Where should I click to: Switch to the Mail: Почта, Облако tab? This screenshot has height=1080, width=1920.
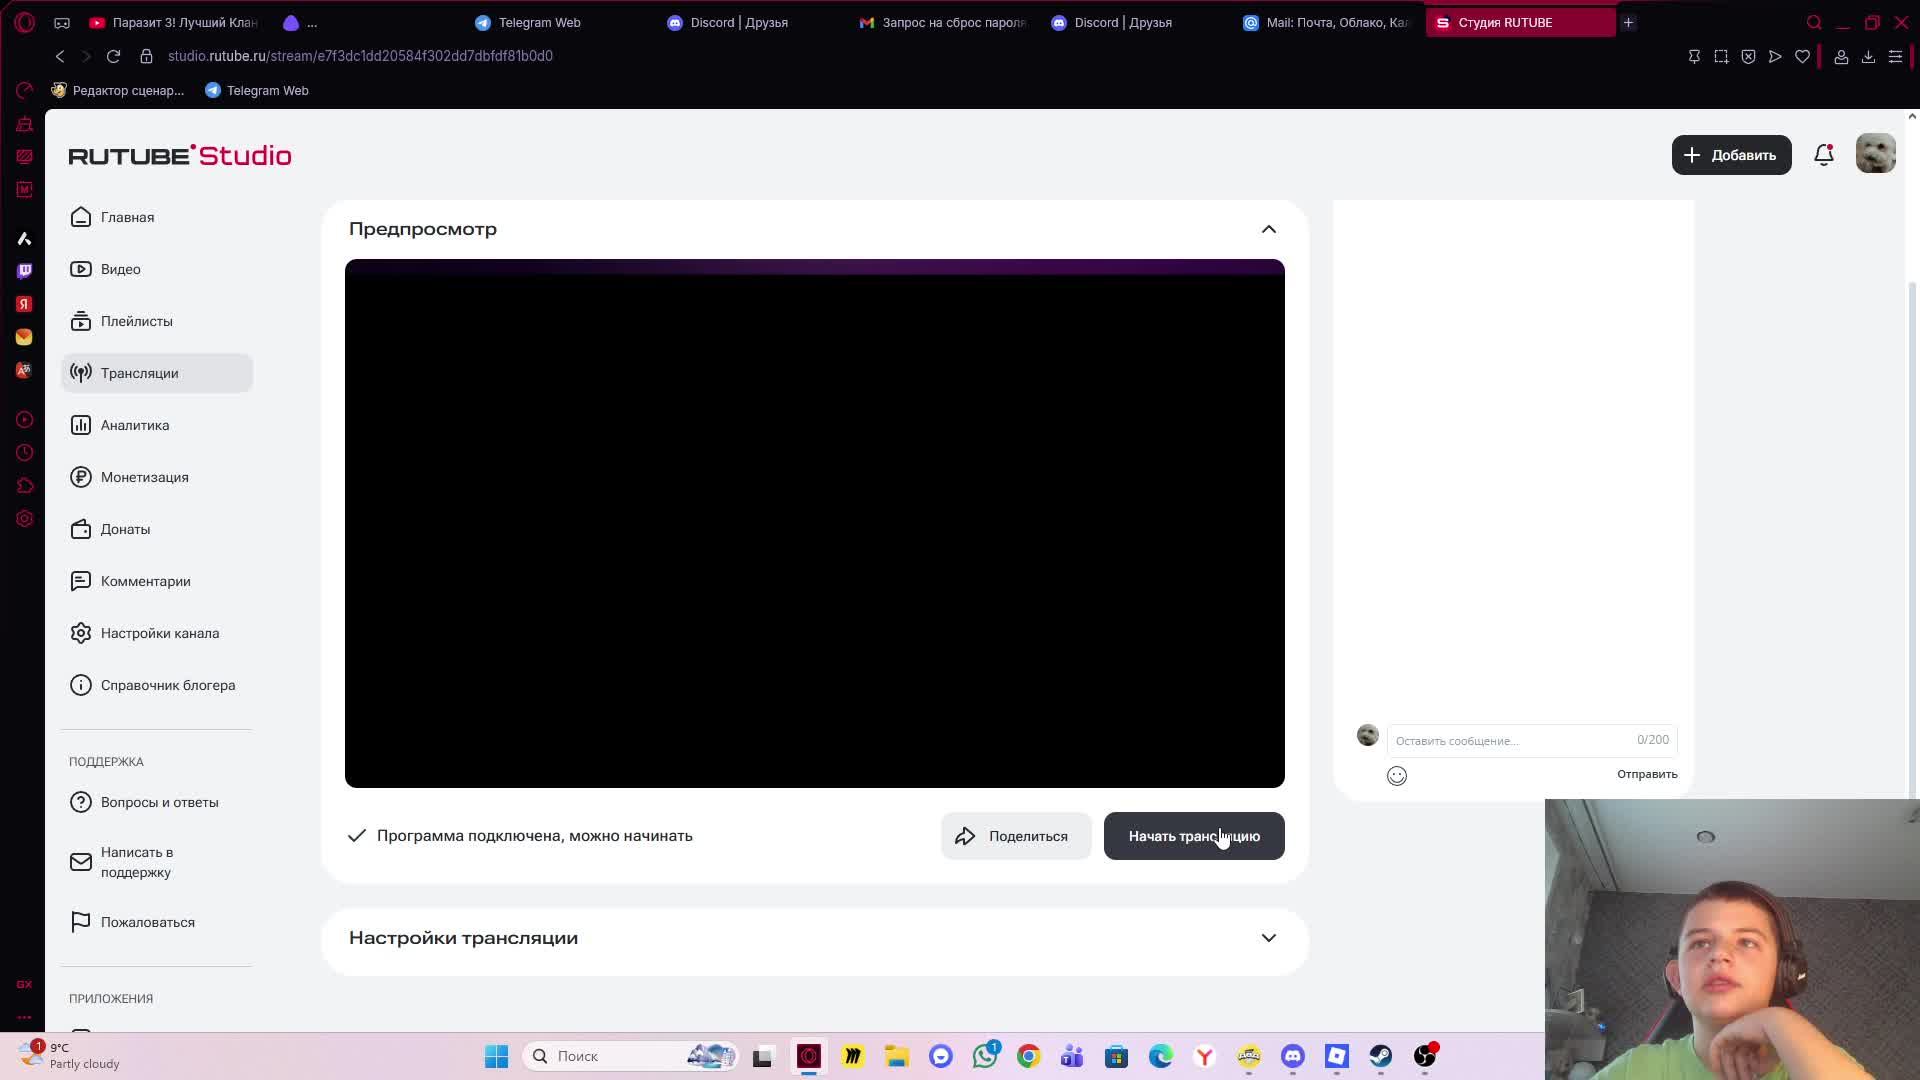(x=1328, y=22)
